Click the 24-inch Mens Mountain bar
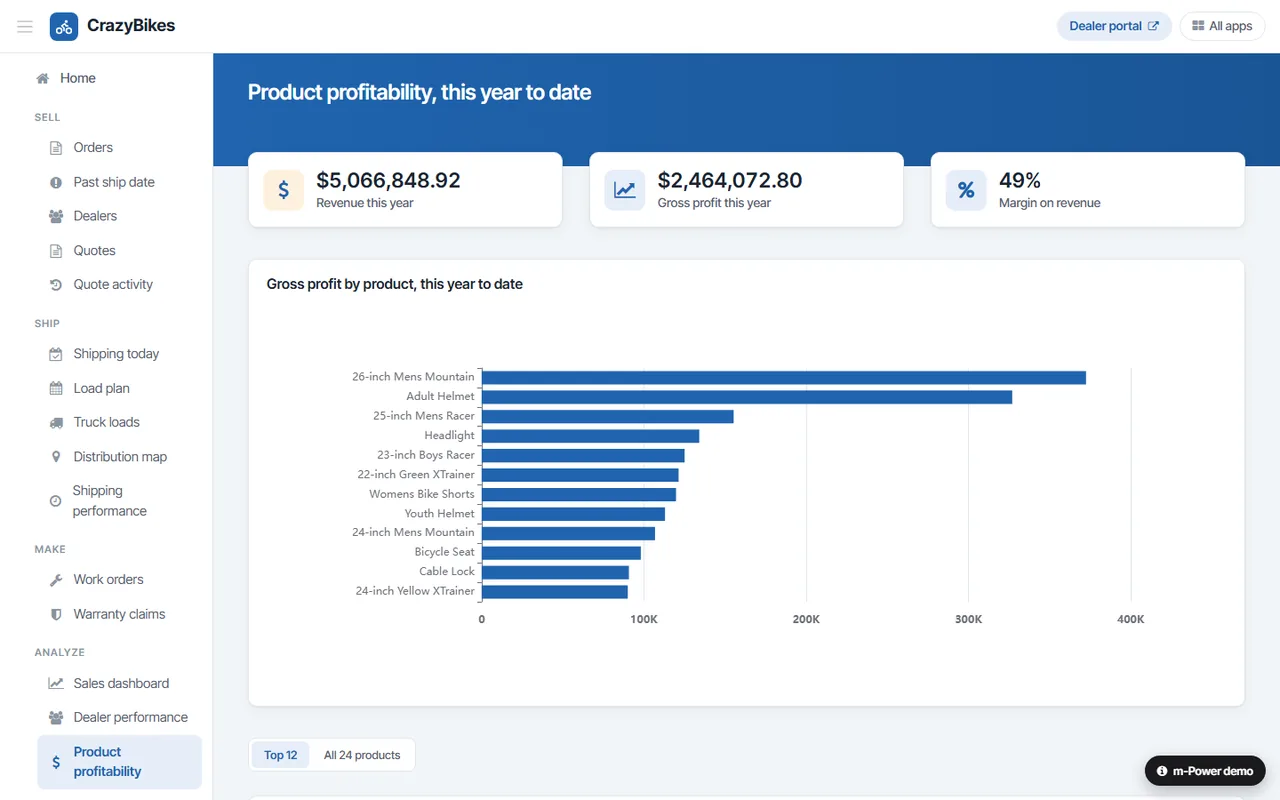This screenshot has height=800, width=1280. (568, 533)
